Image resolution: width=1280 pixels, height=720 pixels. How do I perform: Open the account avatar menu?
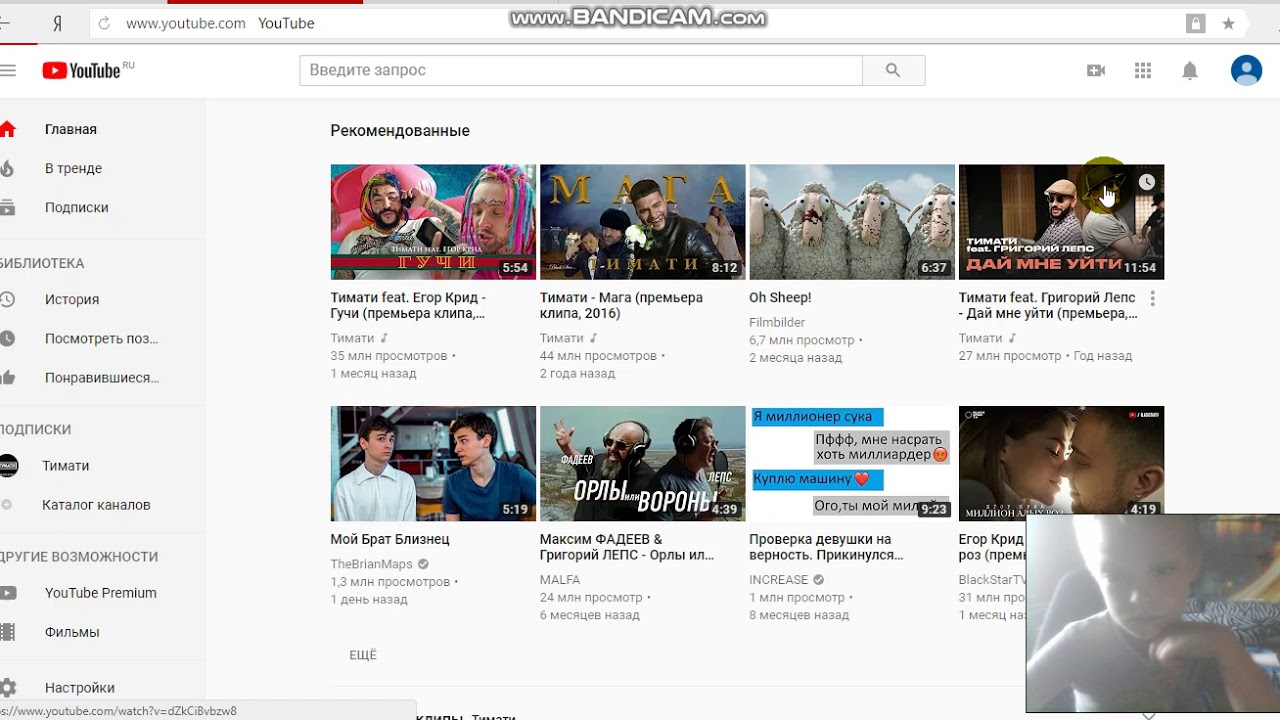tap(1246, 70)
